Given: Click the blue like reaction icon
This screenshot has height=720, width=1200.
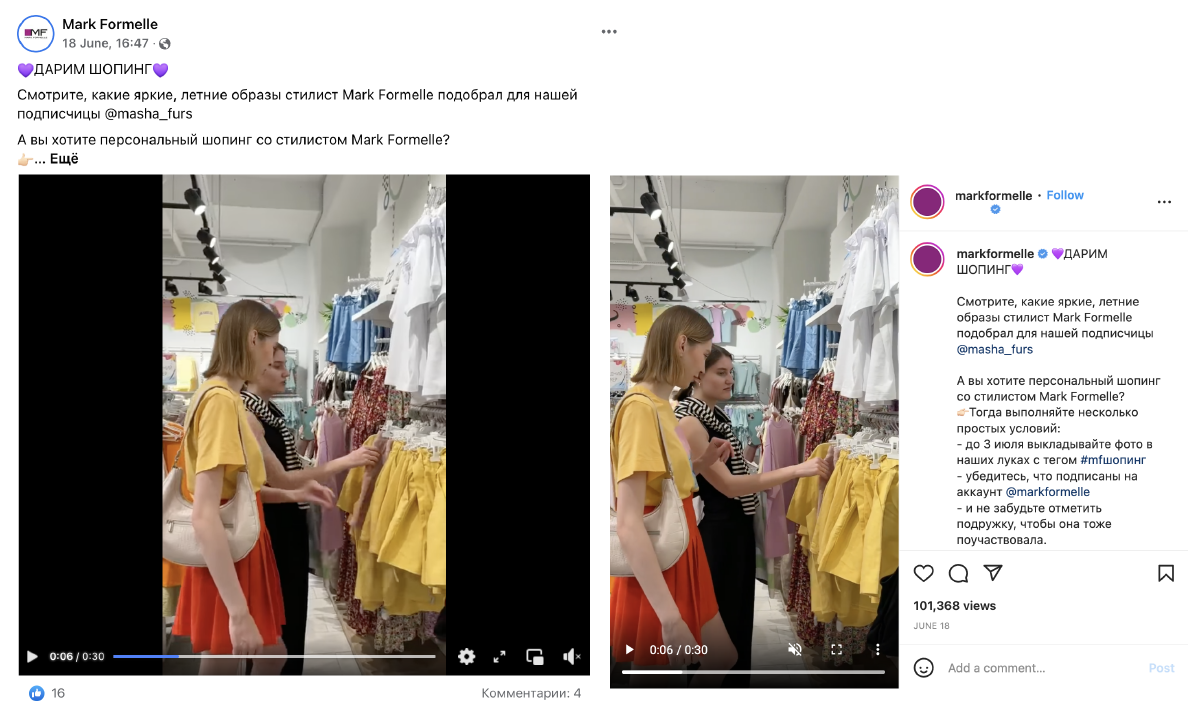Looking at the screenshot, I should click(x=37, y=693).
